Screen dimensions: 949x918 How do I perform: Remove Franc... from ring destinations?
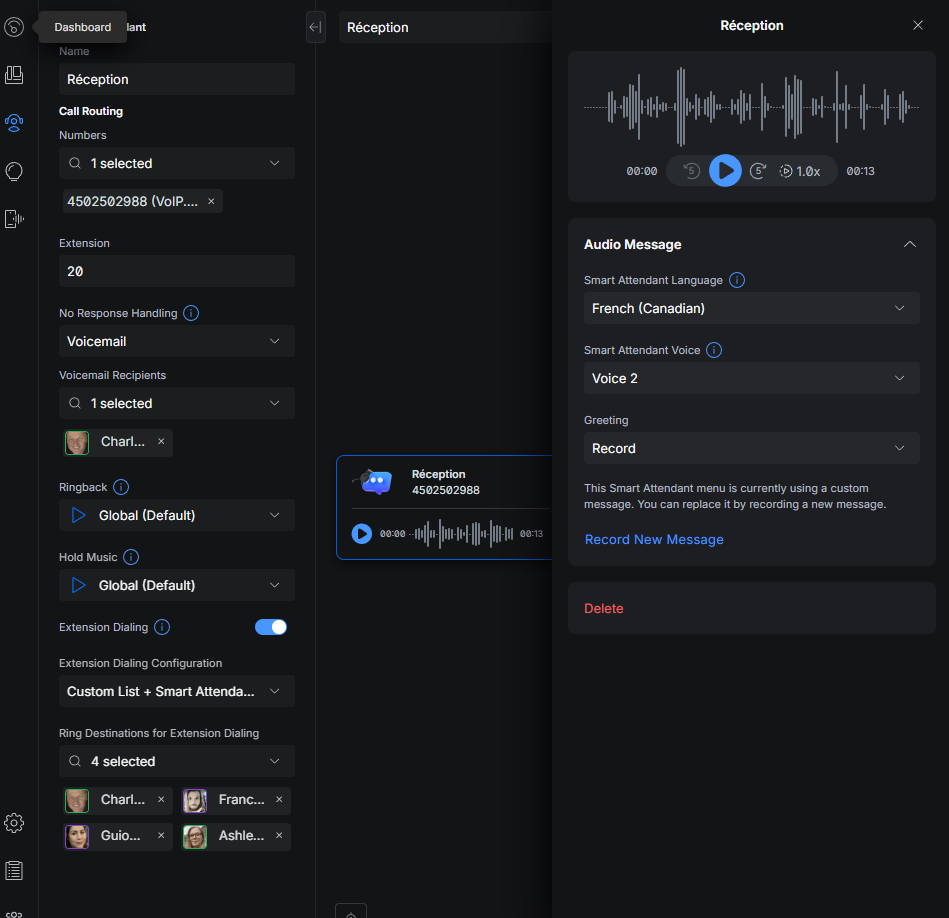[279, 800]
